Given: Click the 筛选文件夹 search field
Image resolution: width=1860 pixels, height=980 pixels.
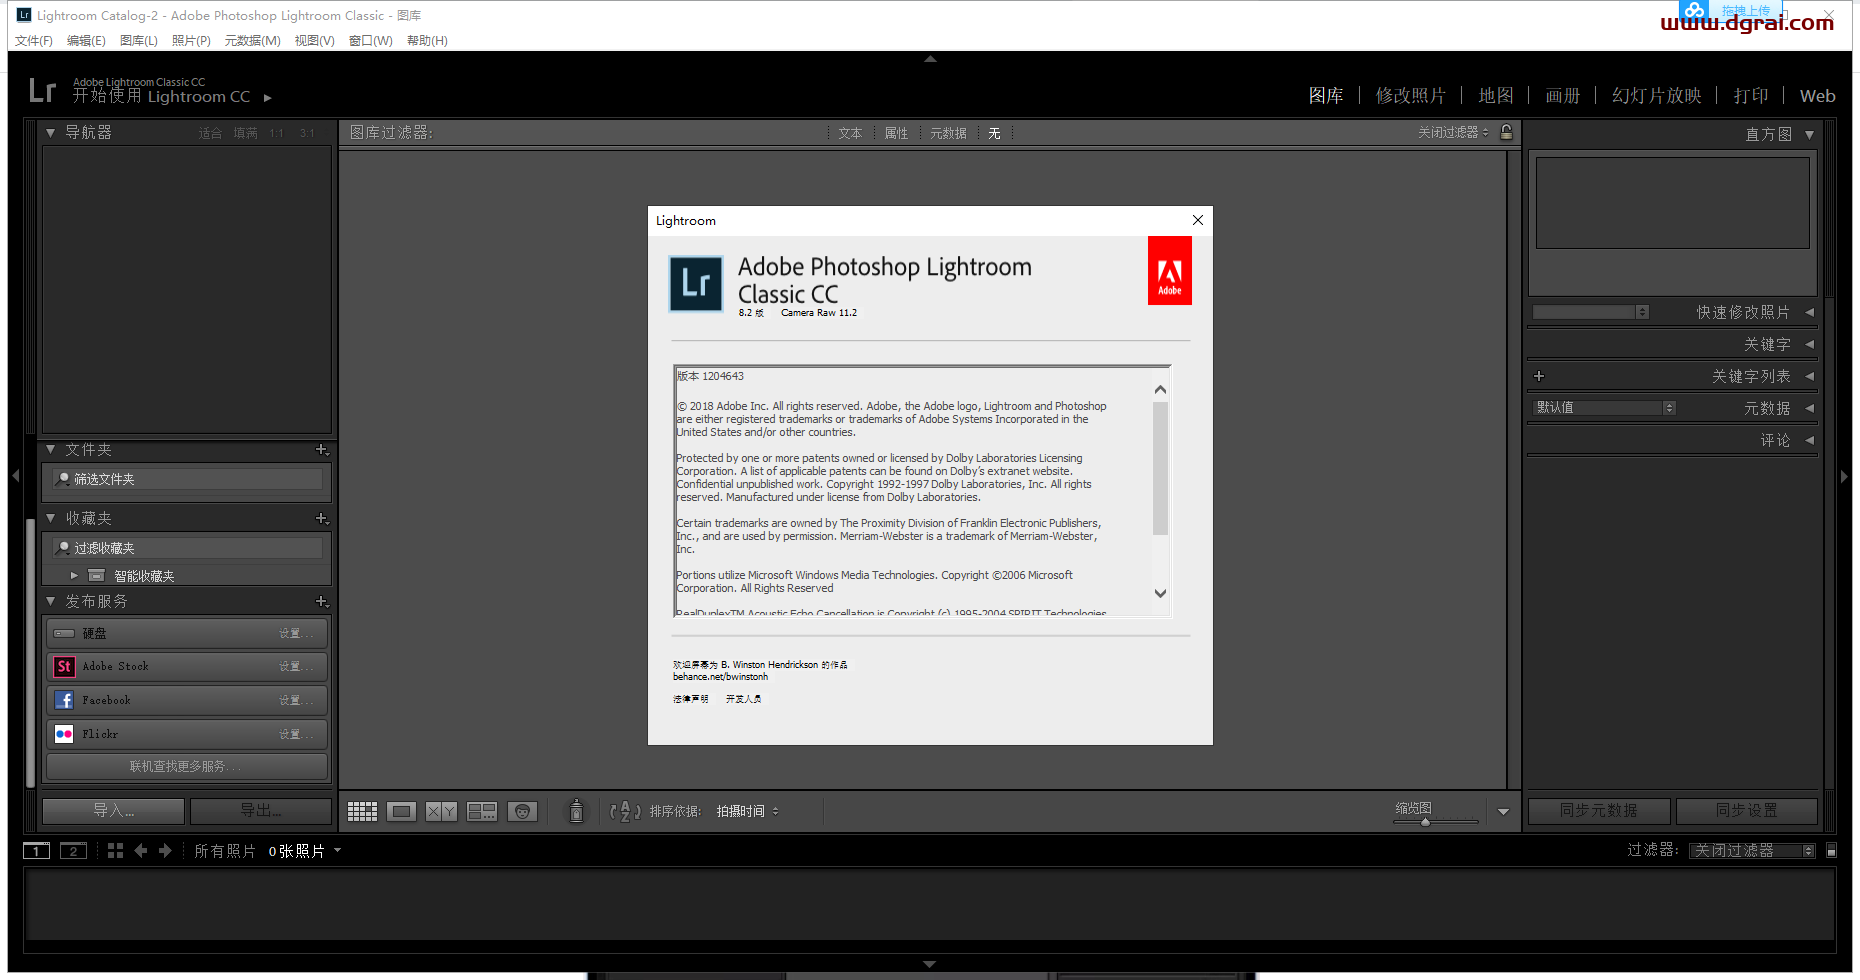Looking at the screenshot, I should [x=187, y=480].
